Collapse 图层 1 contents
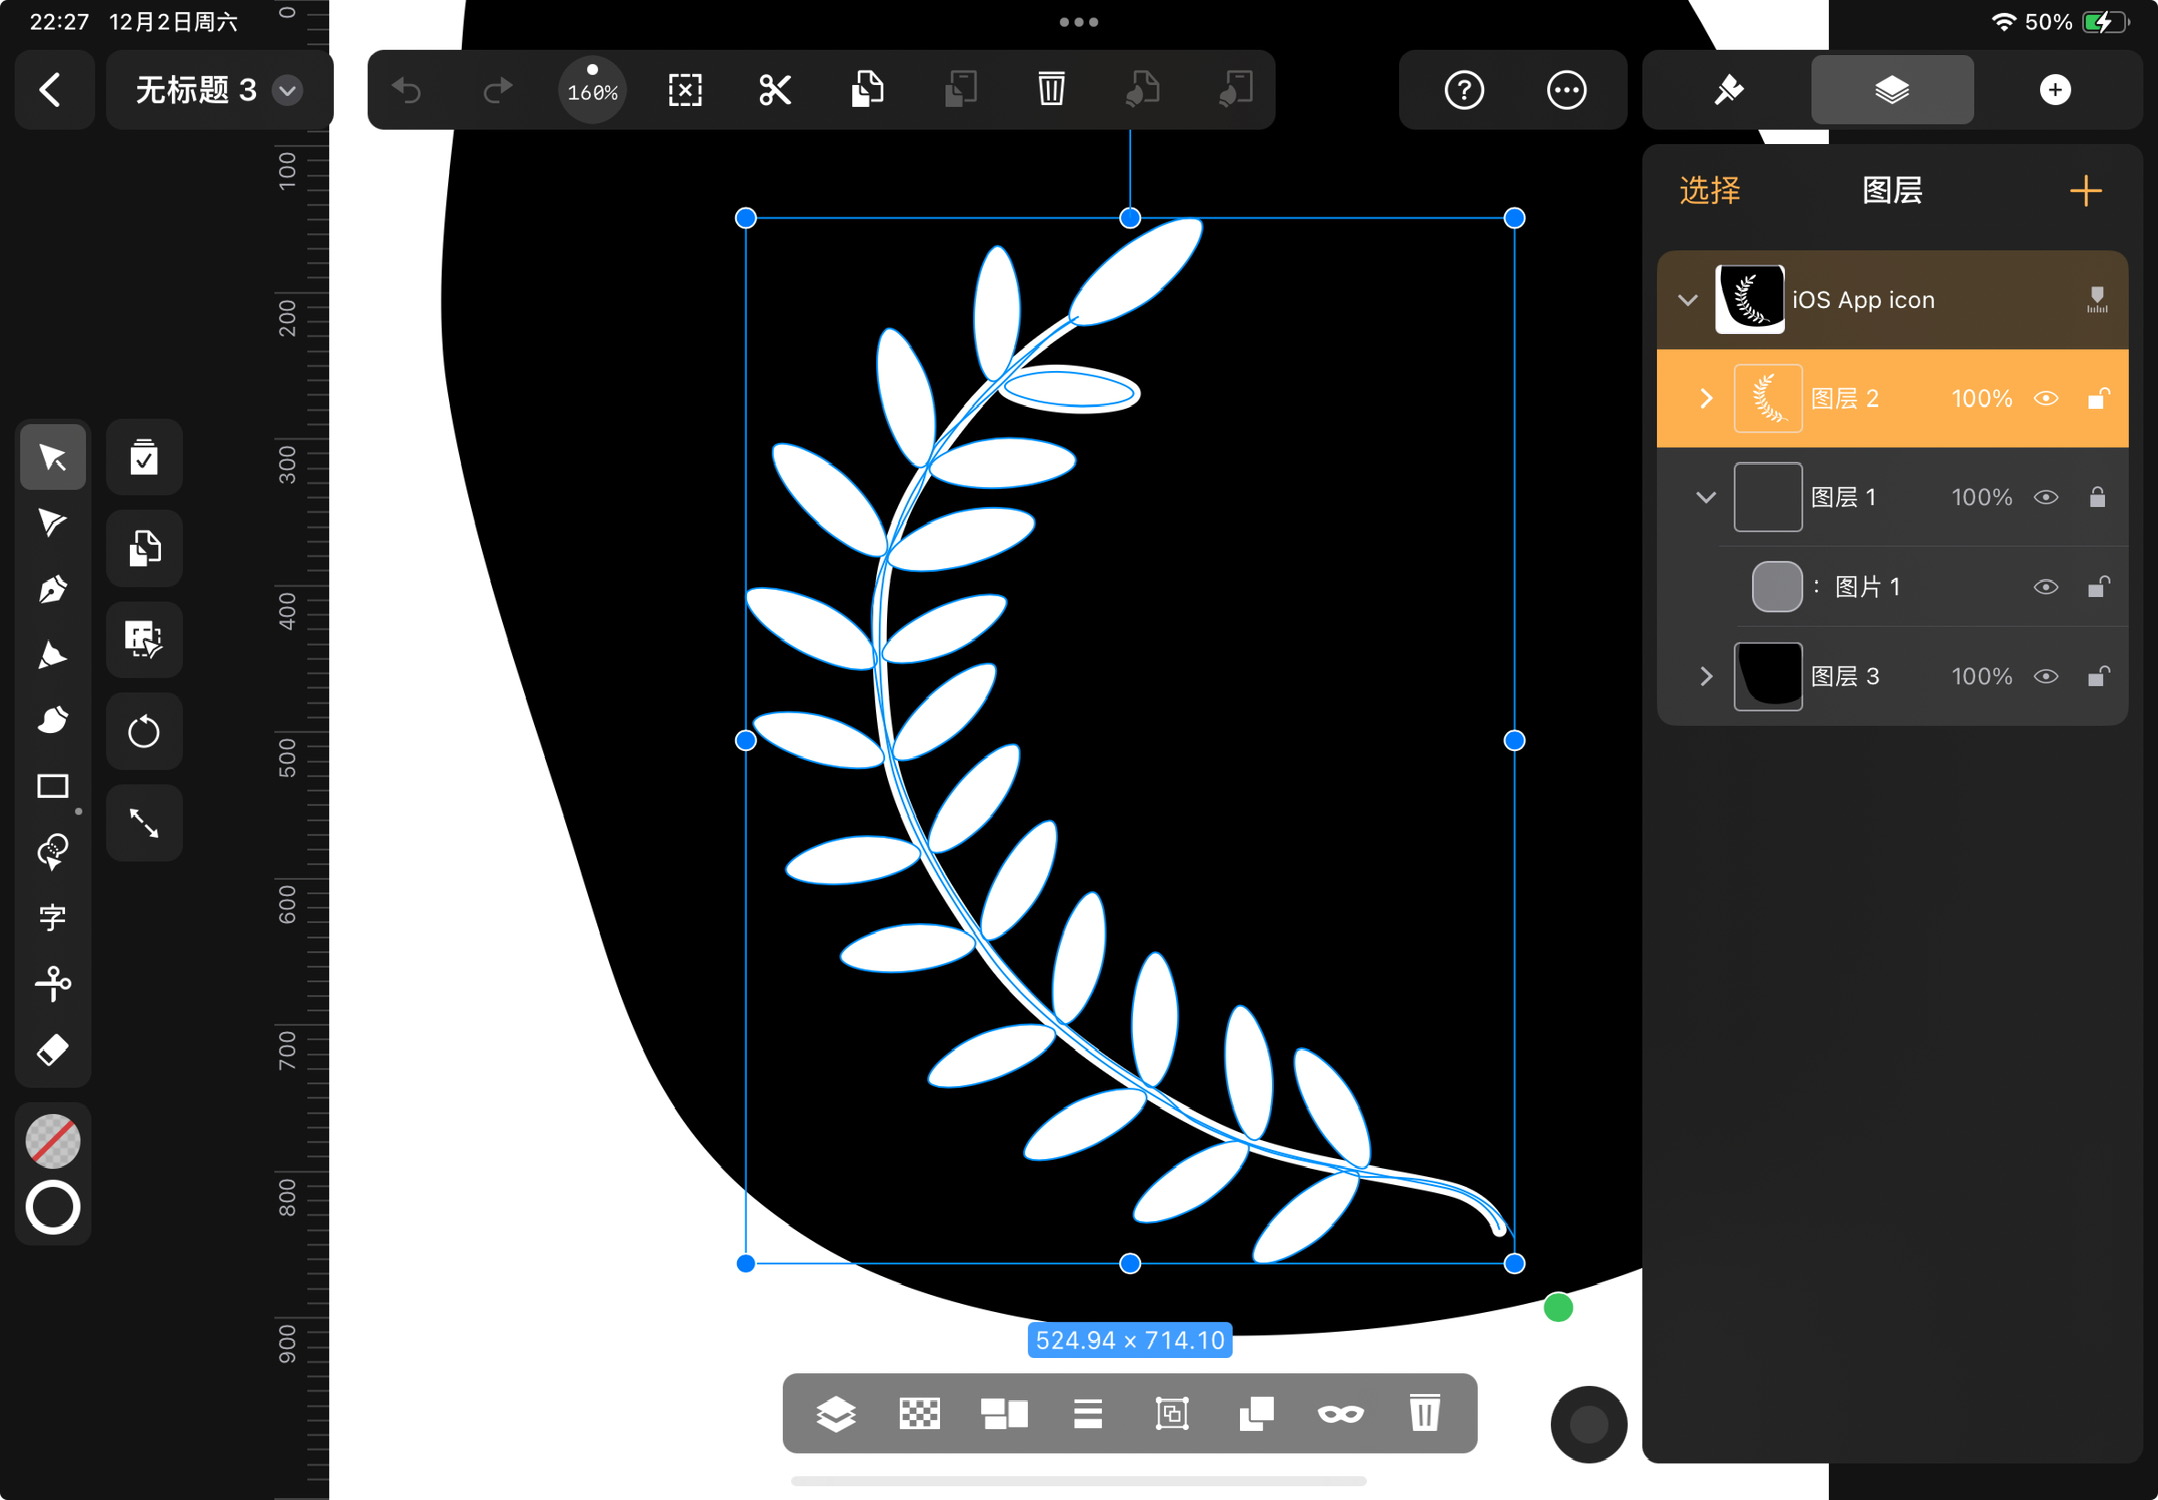This screenshot has height=1500, width=2158. point(1706,497)
